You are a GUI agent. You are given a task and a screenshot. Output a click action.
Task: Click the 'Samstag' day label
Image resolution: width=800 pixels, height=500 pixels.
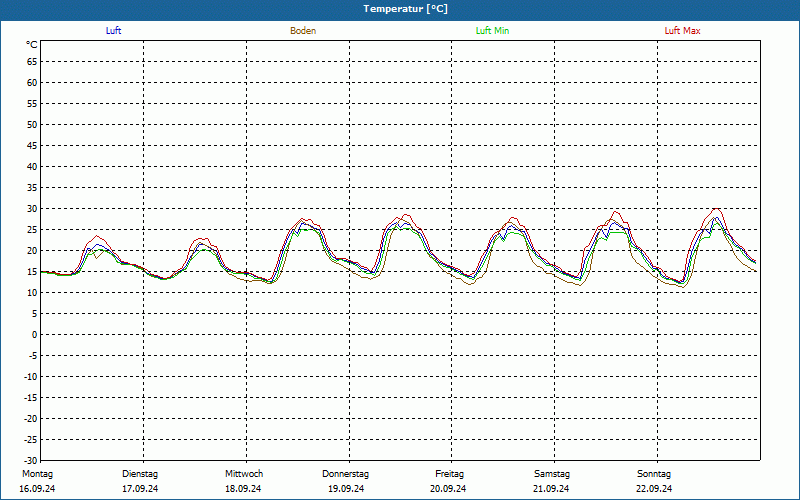(552, 474)
